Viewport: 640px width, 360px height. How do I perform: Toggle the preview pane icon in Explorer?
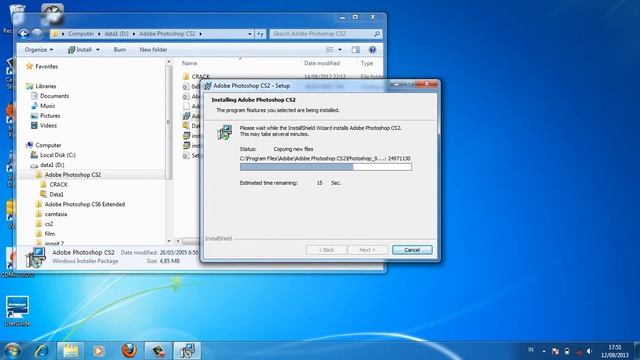tap(356, 50)
